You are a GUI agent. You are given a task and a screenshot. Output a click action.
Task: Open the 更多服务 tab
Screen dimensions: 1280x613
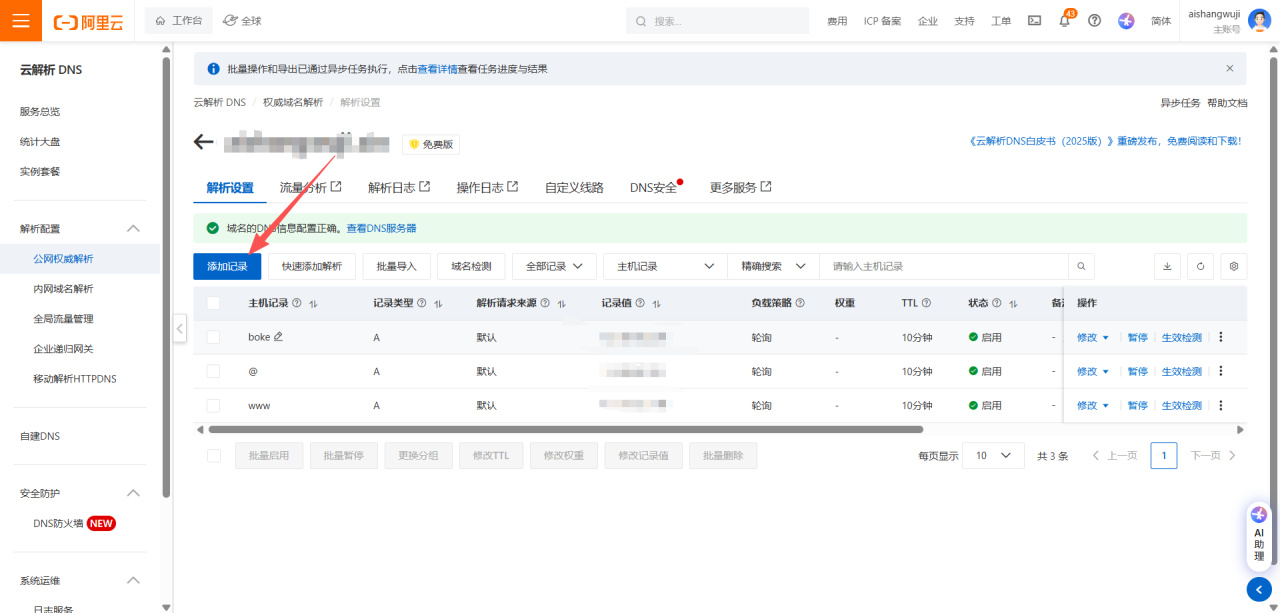coord(741,187)
